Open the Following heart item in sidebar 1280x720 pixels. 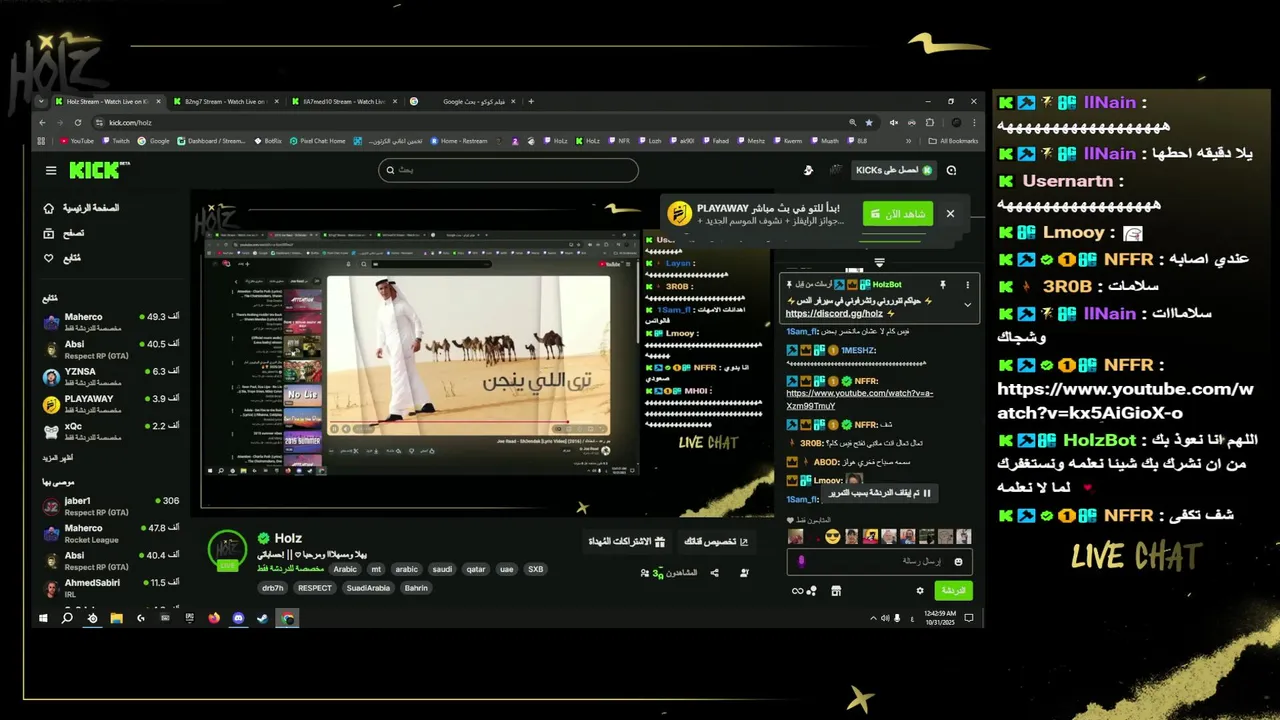pyautogui.click(x=61, y=258)
